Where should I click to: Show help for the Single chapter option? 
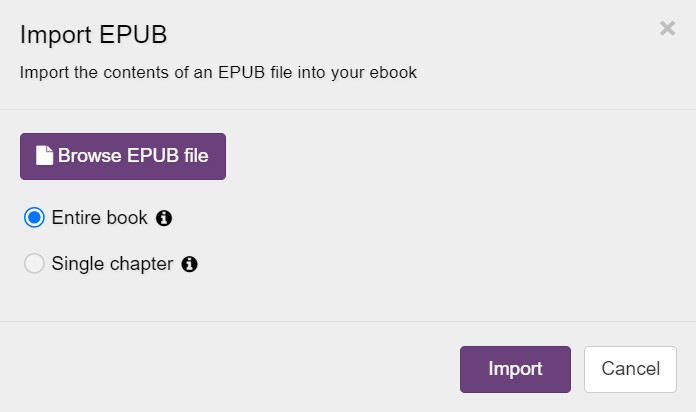(x=190, y=265)
